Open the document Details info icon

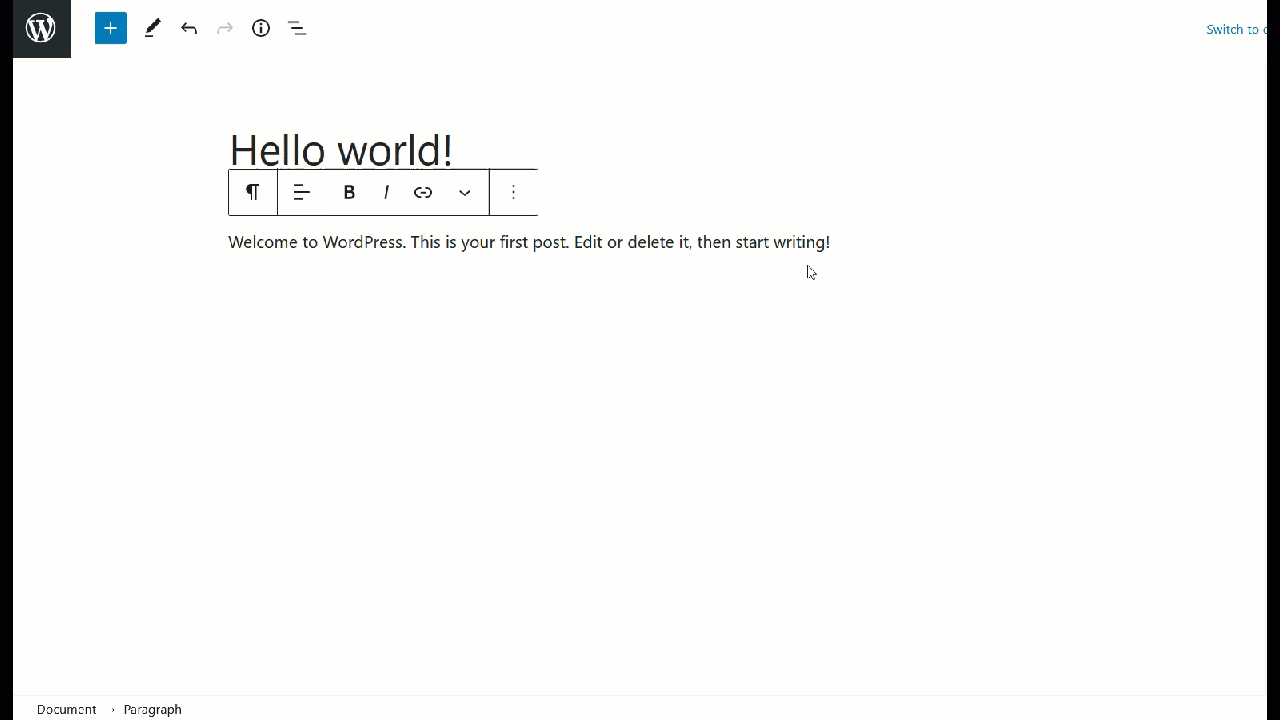pos(261,28)
